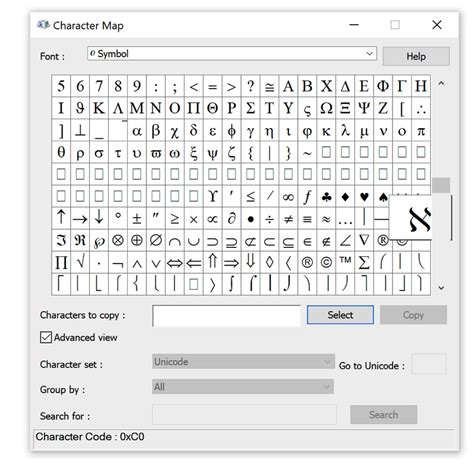Select the lowercase theta character
This screenshot has width=474, height=465.
(61, 153)
